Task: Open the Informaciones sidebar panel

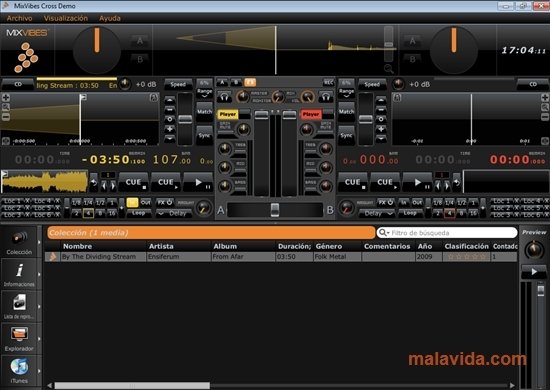Action: [19, 274]
